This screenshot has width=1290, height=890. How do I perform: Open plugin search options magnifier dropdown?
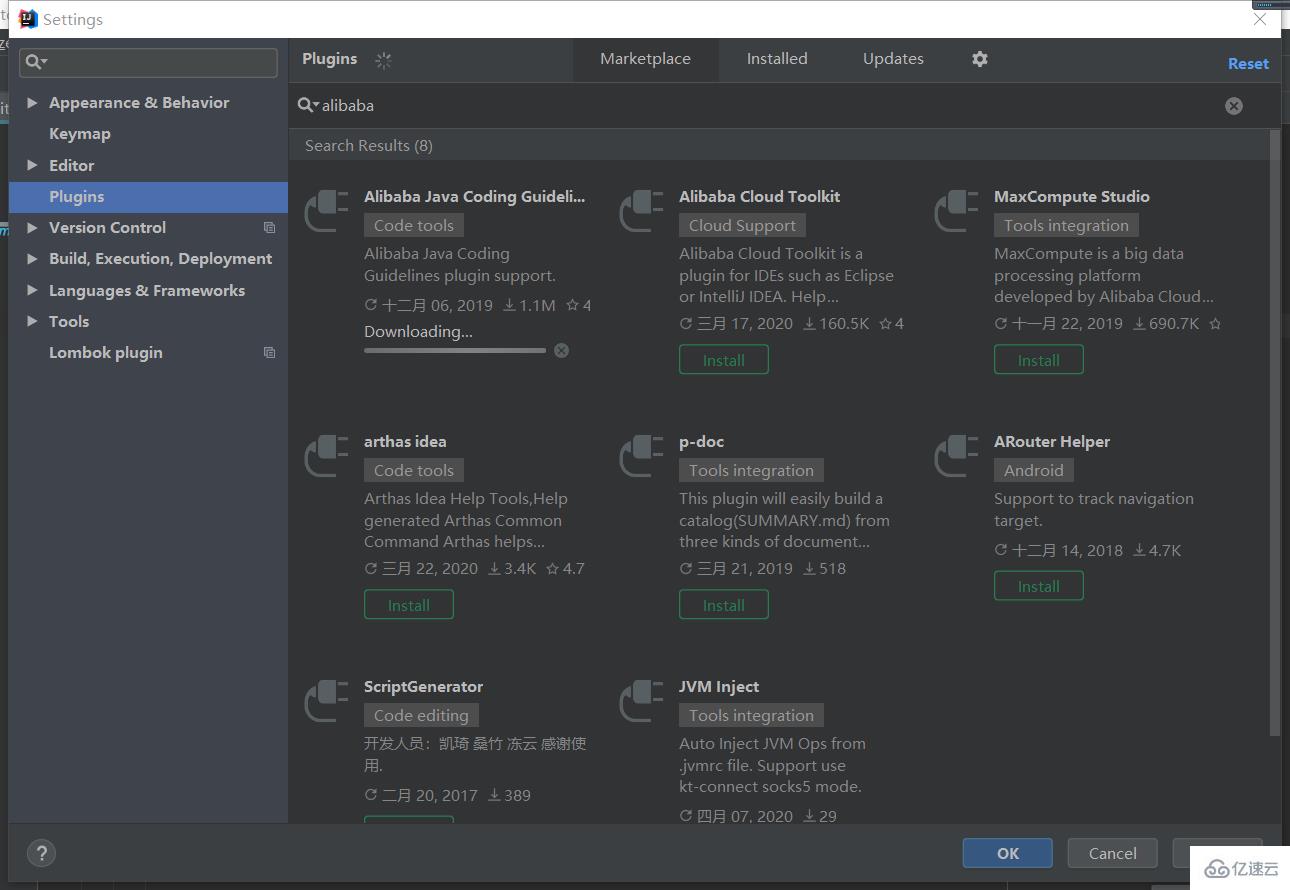tap(308, 105)
